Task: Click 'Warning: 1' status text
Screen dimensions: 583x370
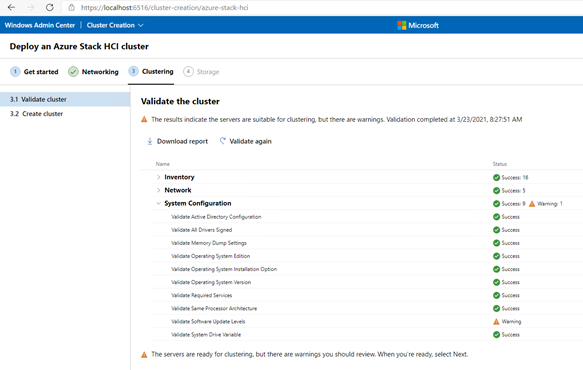Action: click(x=550, y=203)
